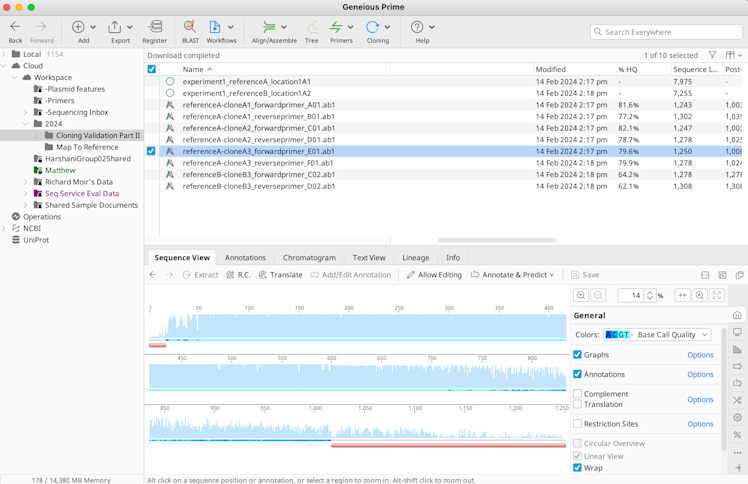Open the Tree builder tool
The image size is (748, 484).
[x=312, y=28]
